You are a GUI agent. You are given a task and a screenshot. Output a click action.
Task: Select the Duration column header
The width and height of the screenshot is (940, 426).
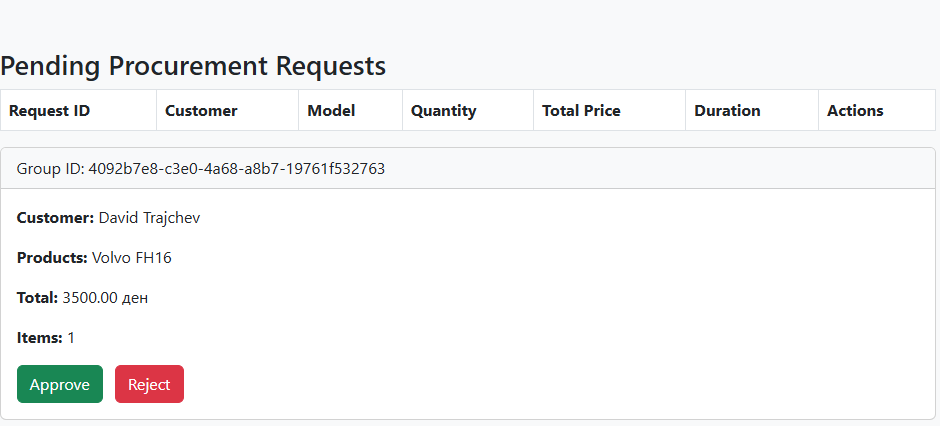tap(727, 111)
